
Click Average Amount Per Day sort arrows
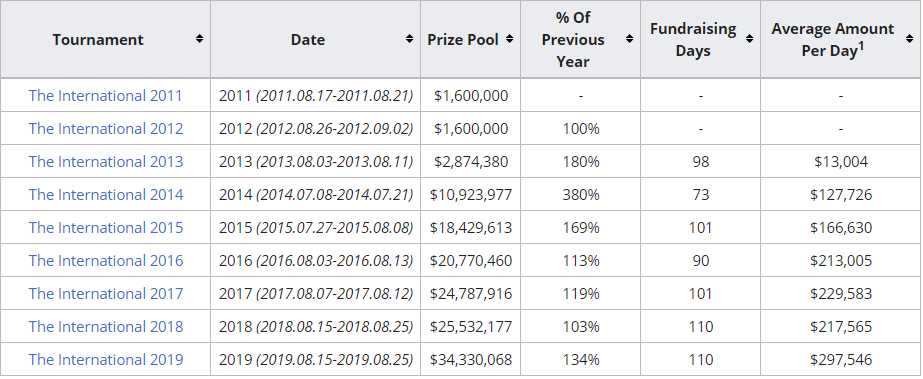click(x=909, y=39)
